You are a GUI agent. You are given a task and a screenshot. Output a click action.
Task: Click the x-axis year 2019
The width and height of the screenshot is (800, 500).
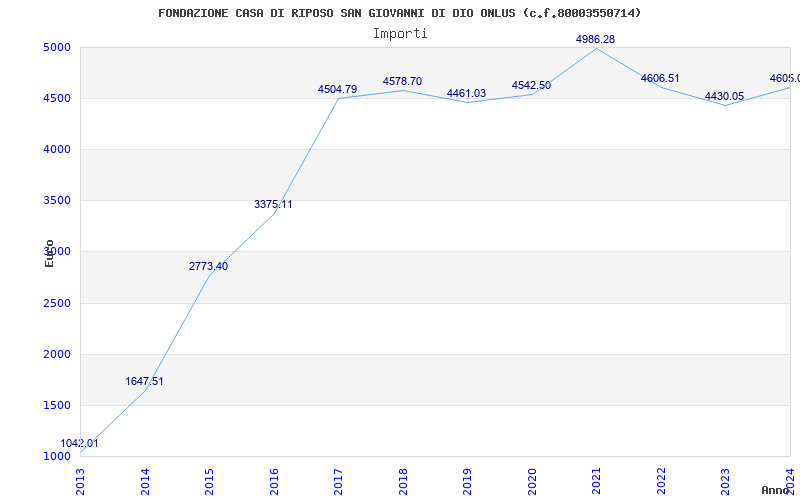468,482
